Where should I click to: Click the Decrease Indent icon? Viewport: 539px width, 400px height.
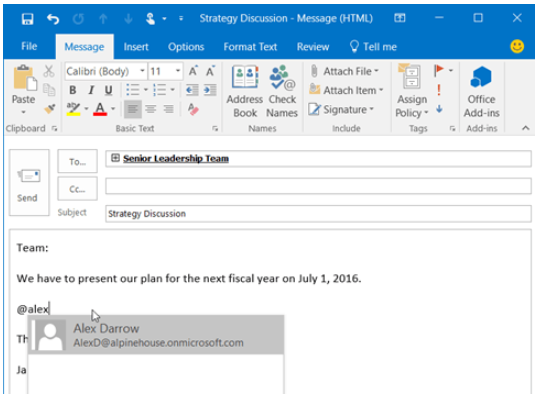click(192, 90)
